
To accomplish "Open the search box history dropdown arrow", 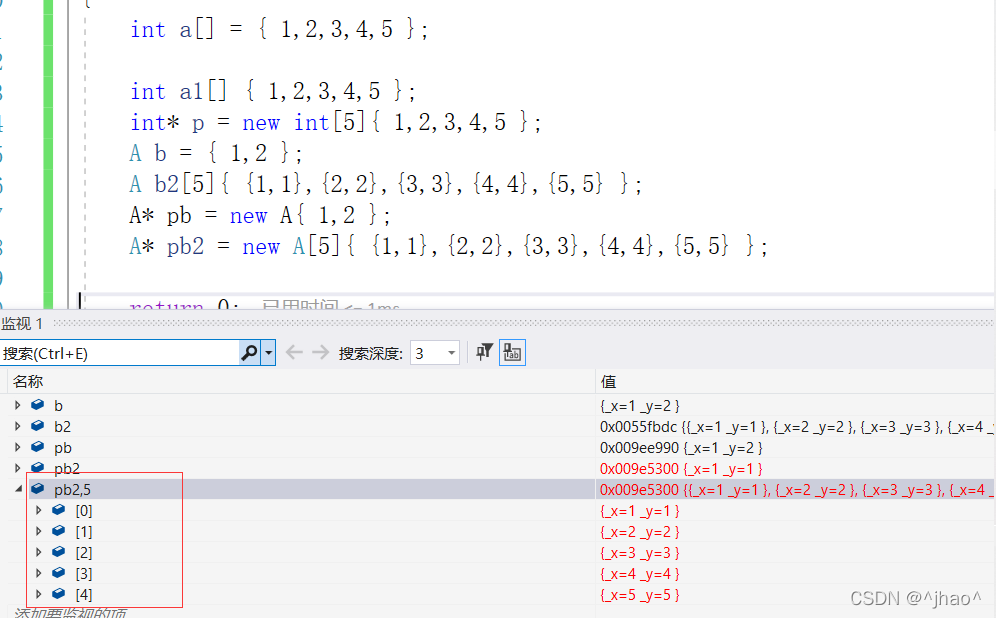I will [268, 353].
